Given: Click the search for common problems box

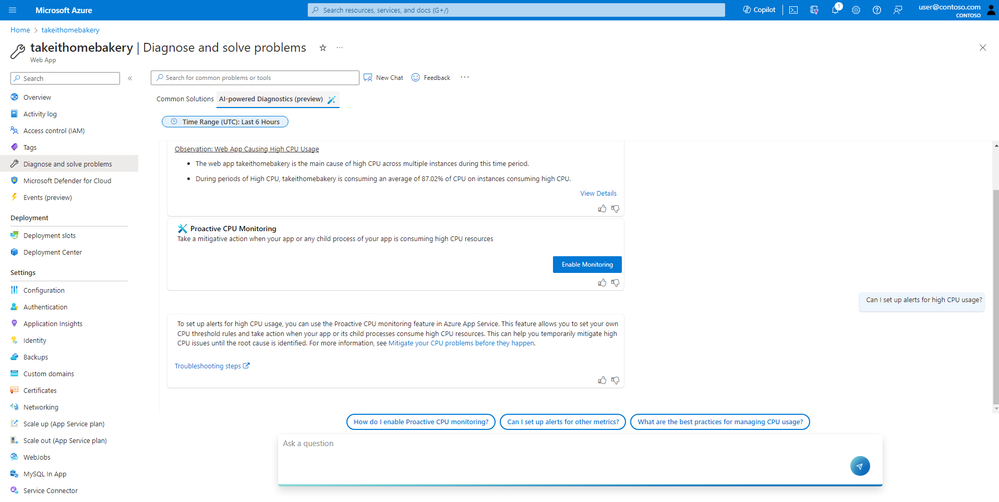Looking at the screenshot, I should click(x=255, y=78).
